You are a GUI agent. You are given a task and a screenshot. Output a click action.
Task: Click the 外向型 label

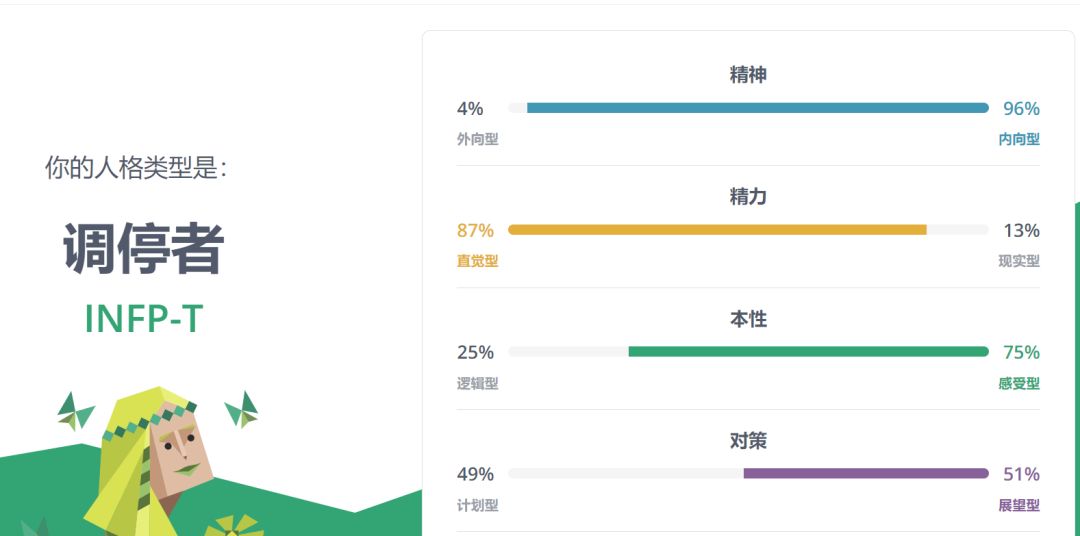pyautogui.click(x=477, y=140)
